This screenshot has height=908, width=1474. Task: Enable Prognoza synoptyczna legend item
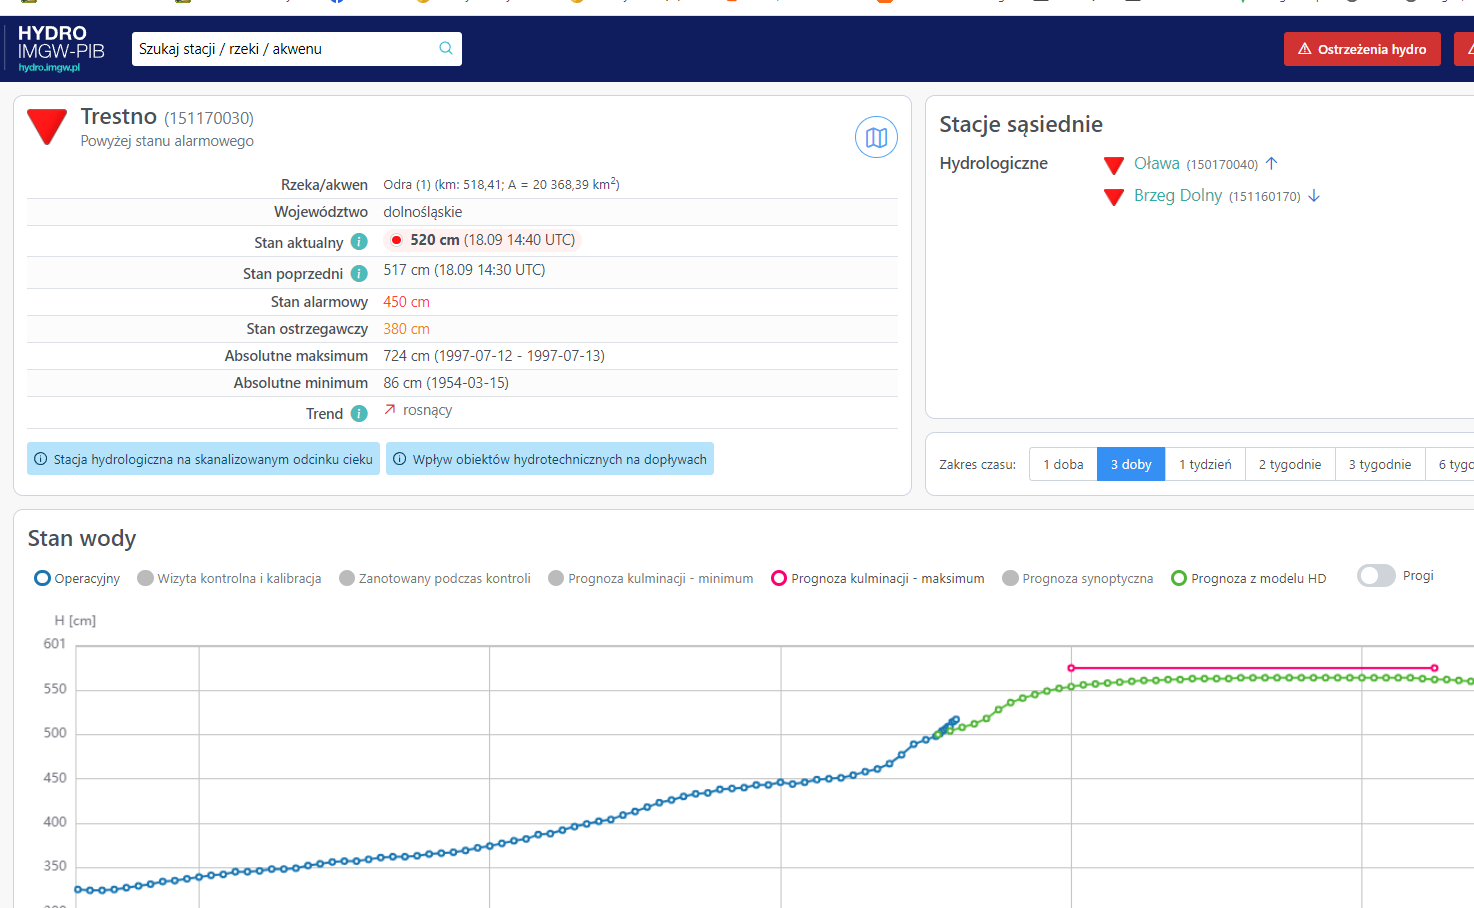click(1077, 578)
